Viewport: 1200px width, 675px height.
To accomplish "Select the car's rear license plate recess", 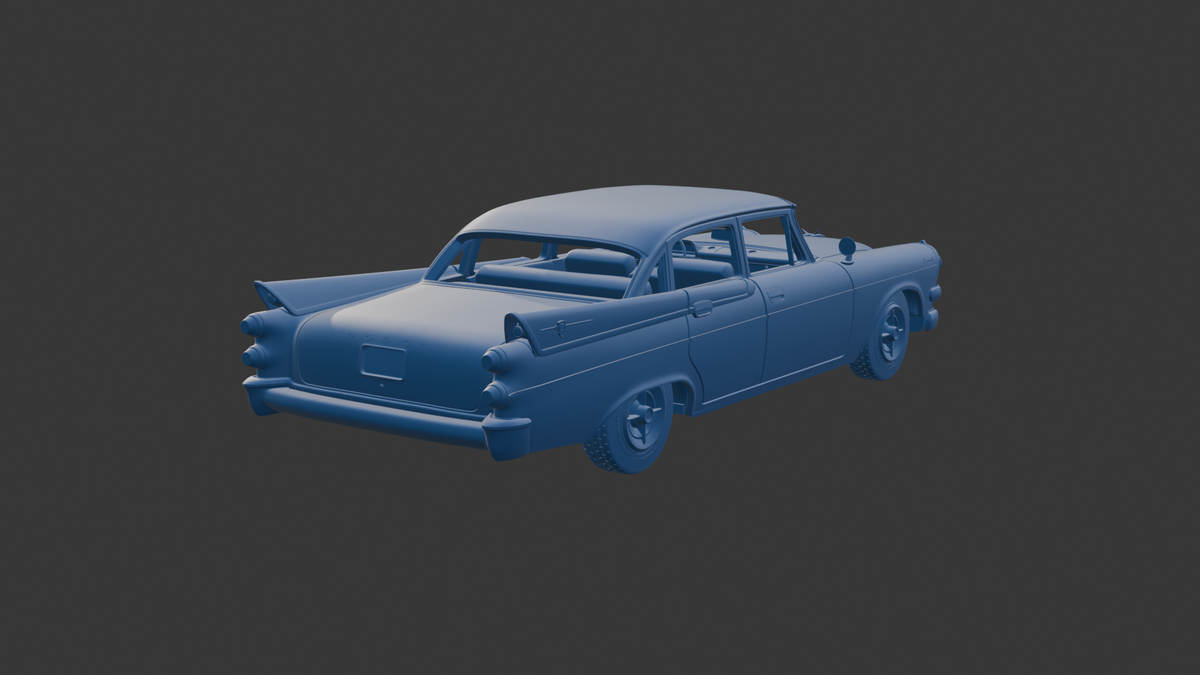I will pyautogui.click(x=383, y=362).
